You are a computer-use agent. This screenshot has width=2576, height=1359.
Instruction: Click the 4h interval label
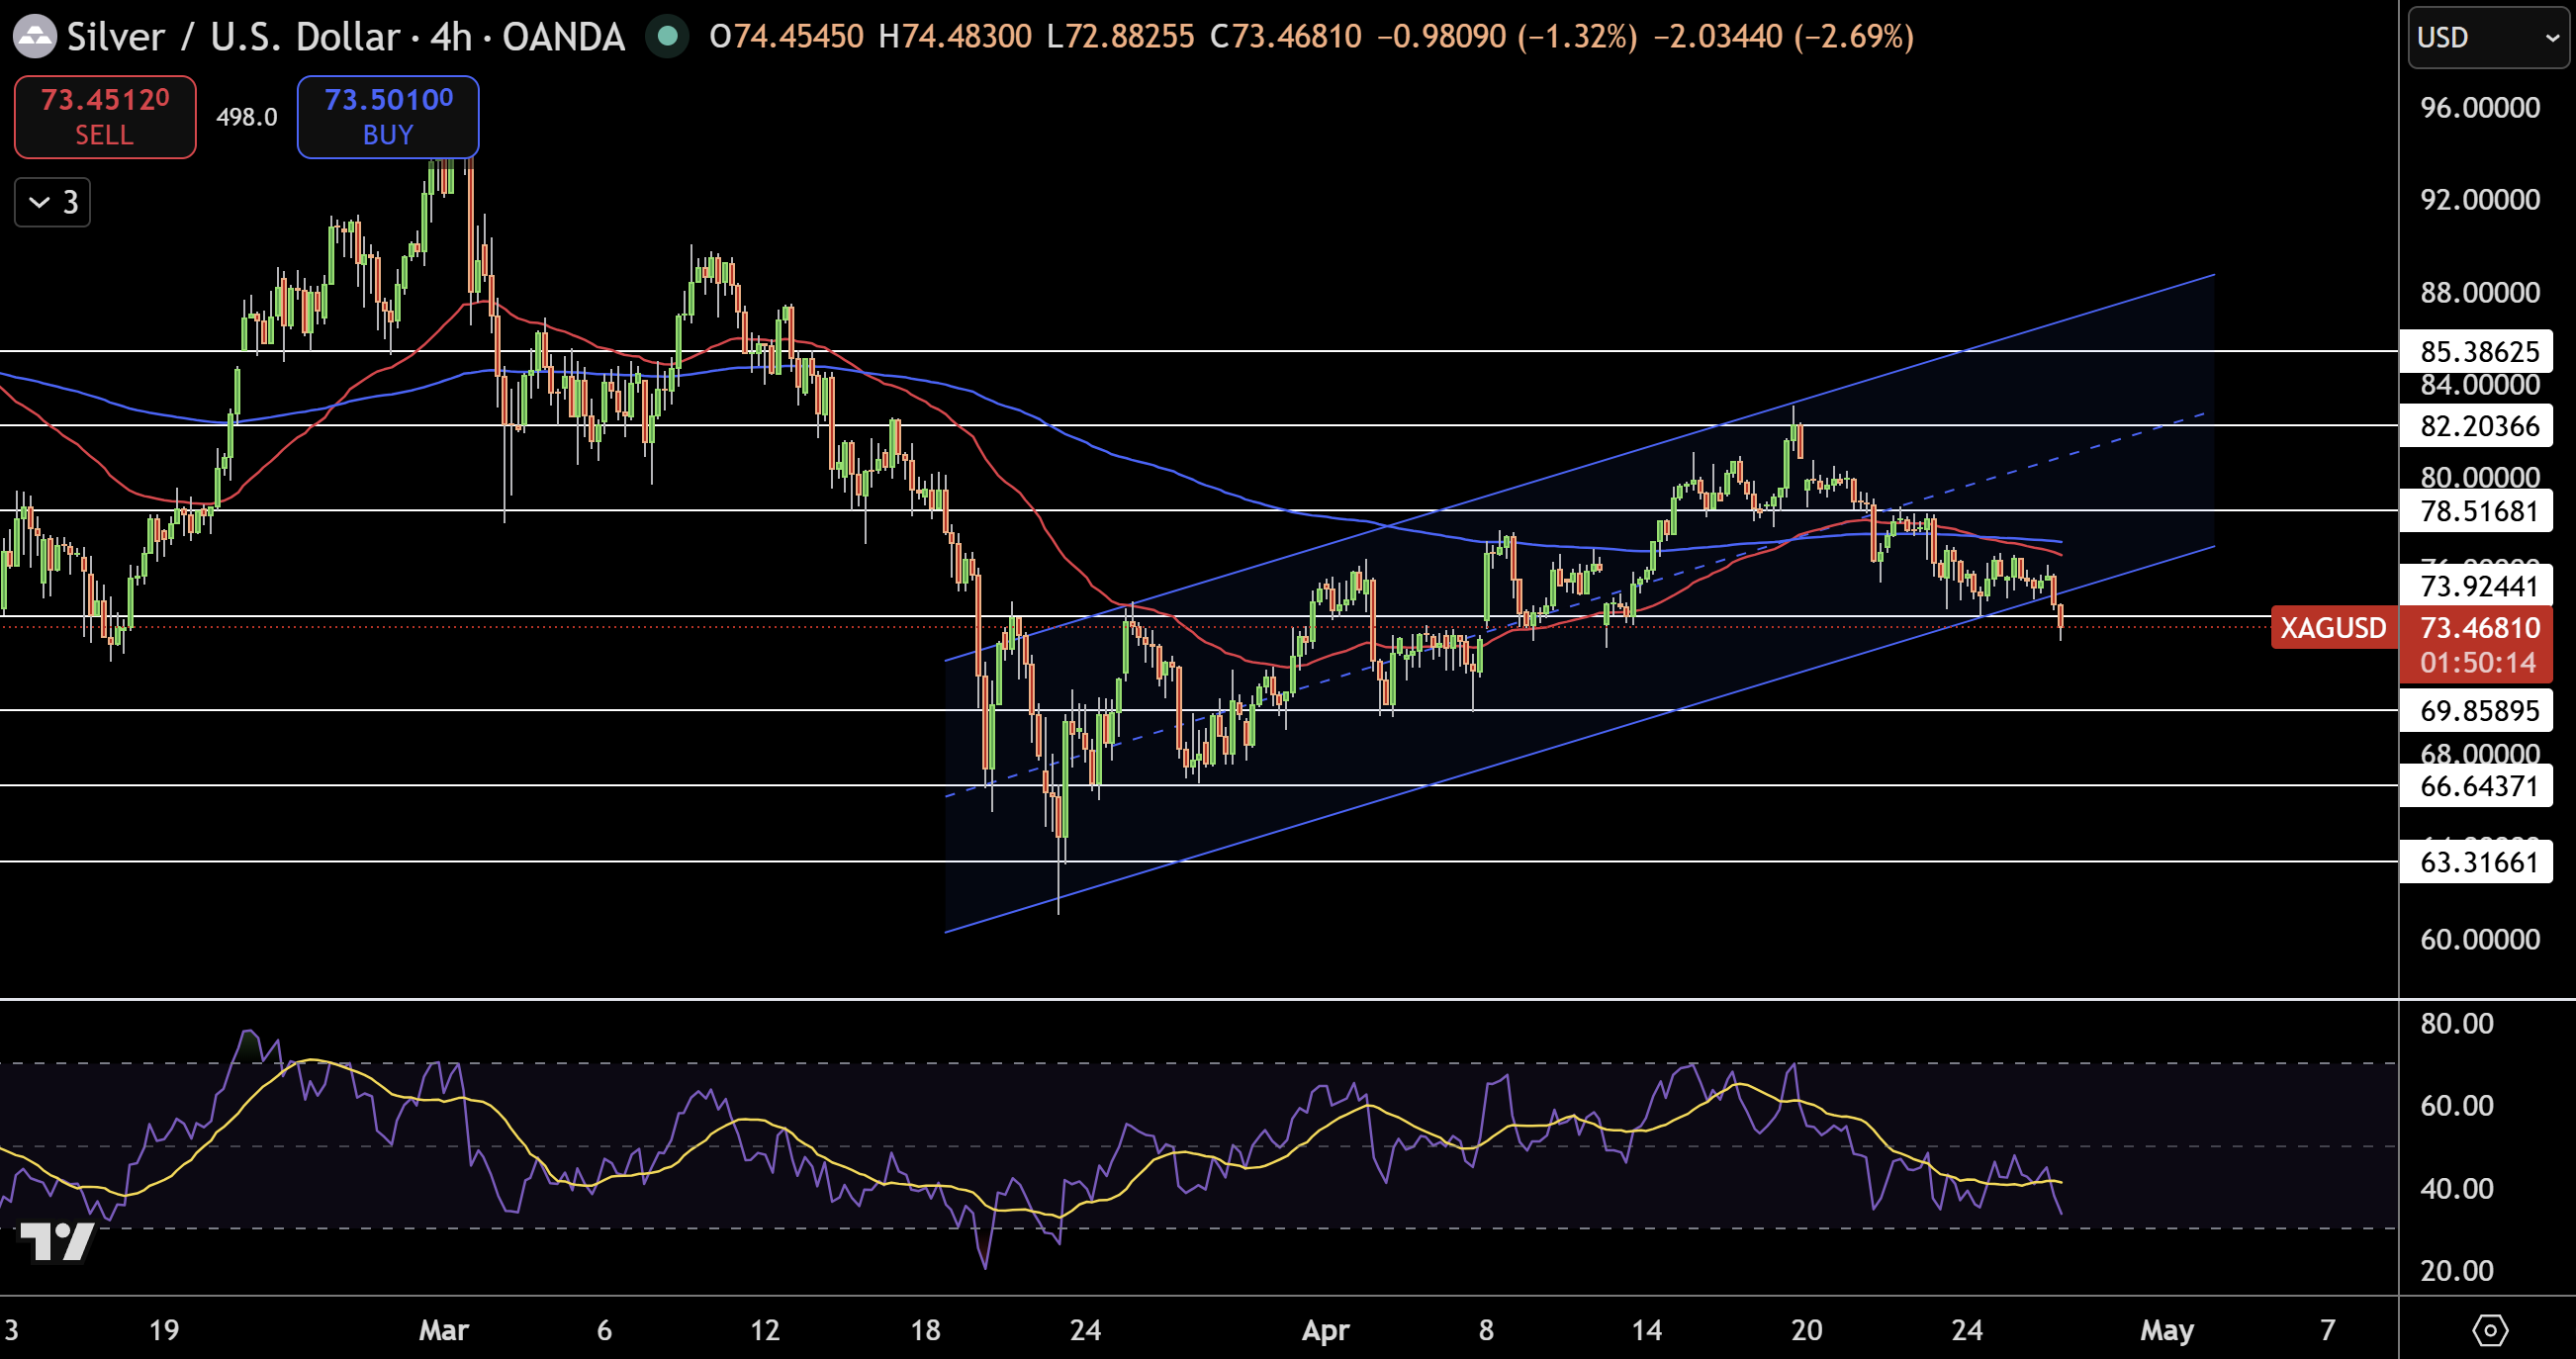point(450,37)
